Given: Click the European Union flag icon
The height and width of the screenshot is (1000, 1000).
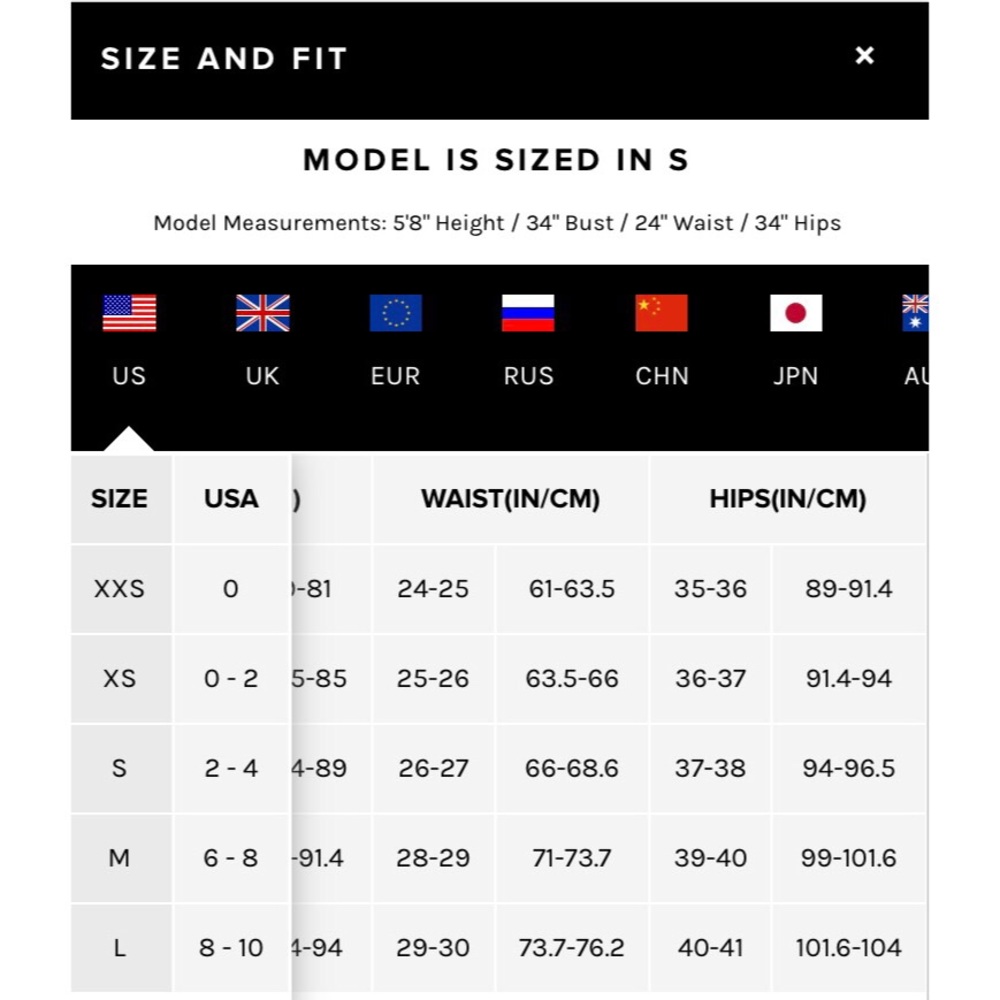Looking at the screenshot, I should [396, 313].
